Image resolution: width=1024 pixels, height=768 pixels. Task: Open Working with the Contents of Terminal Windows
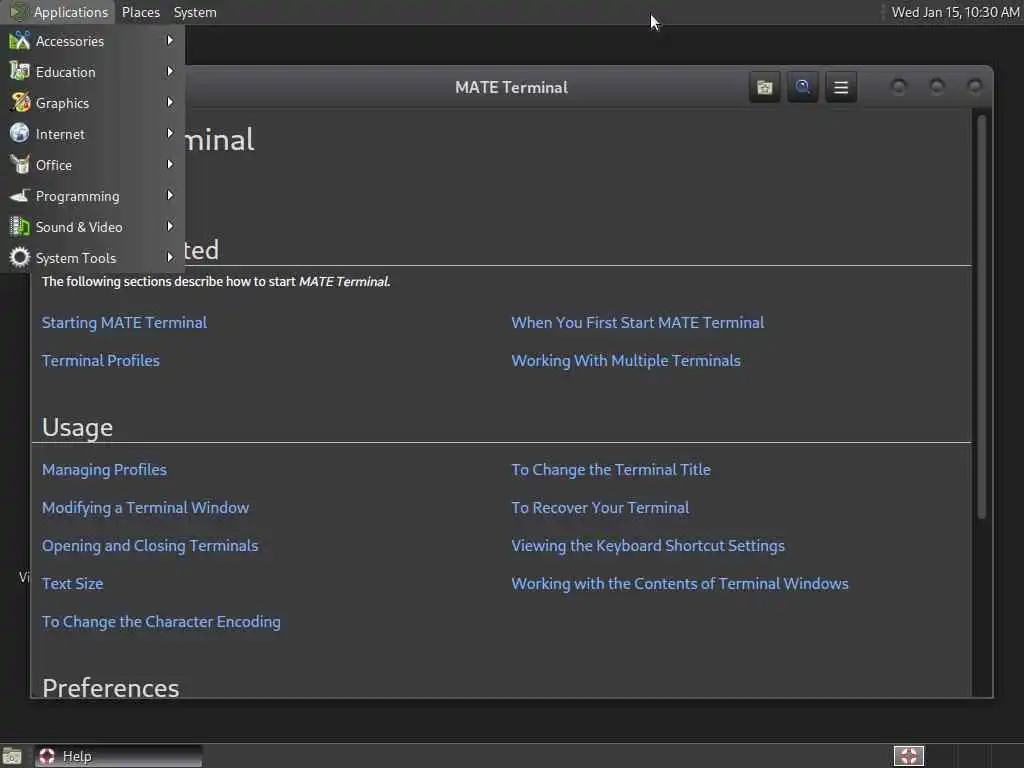point(679,583)
